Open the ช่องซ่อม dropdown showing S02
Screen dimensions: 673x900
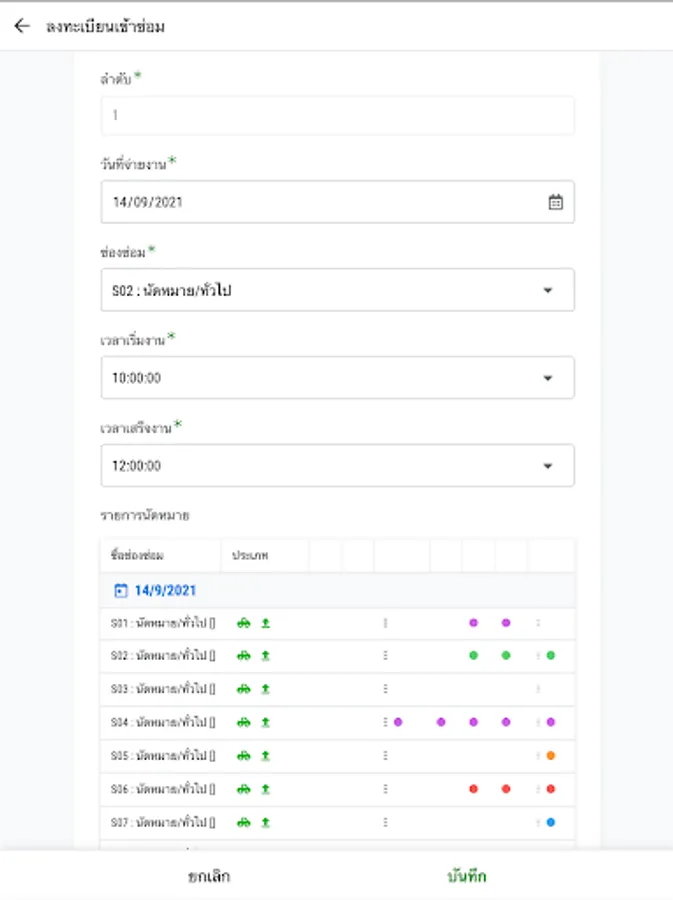tap(338, 290)
